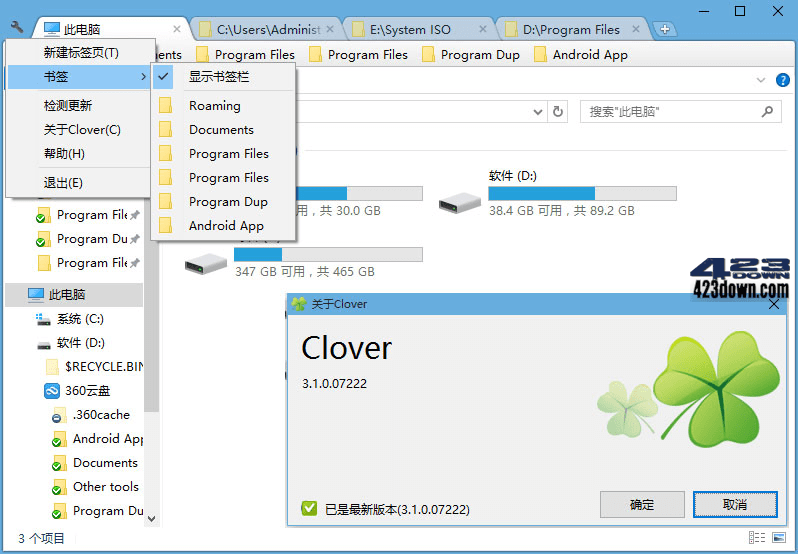Image resolution: width=798 pixels, height=554 pixels.
Task: Switch to the D:\Program Files tab
Action: [x=571, y=30]
